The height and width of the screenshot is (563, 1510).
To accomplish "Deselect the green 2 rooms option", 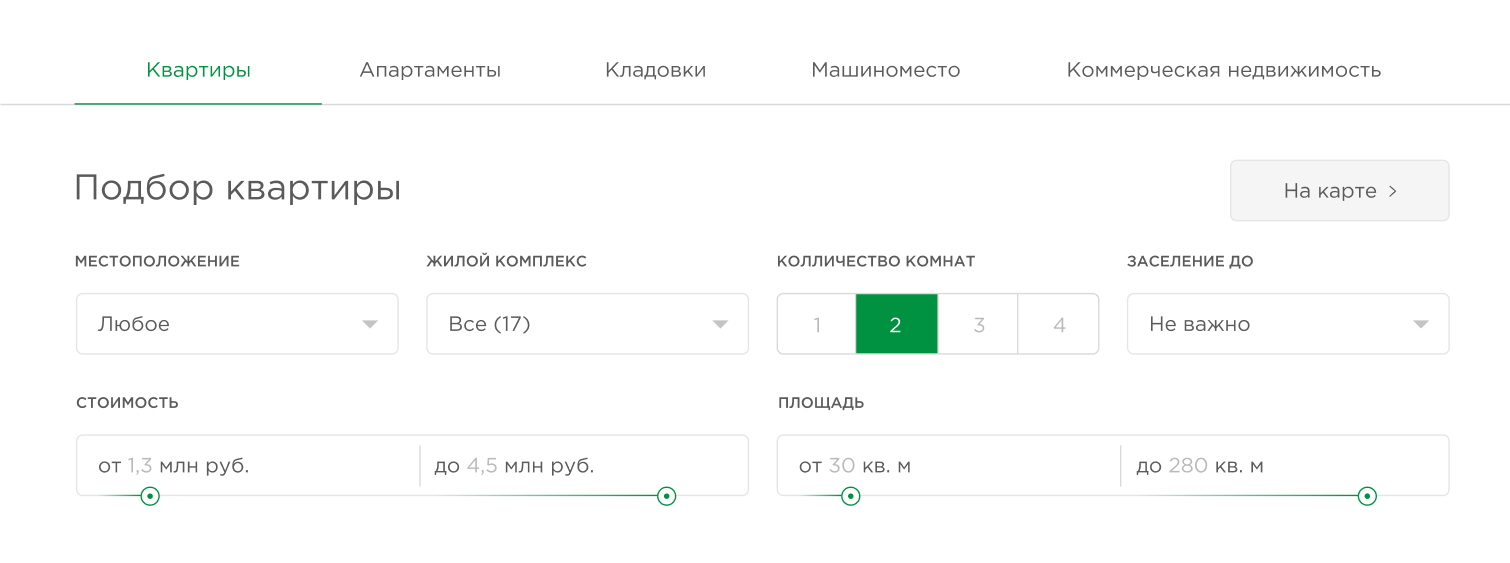I will [897, 324].
